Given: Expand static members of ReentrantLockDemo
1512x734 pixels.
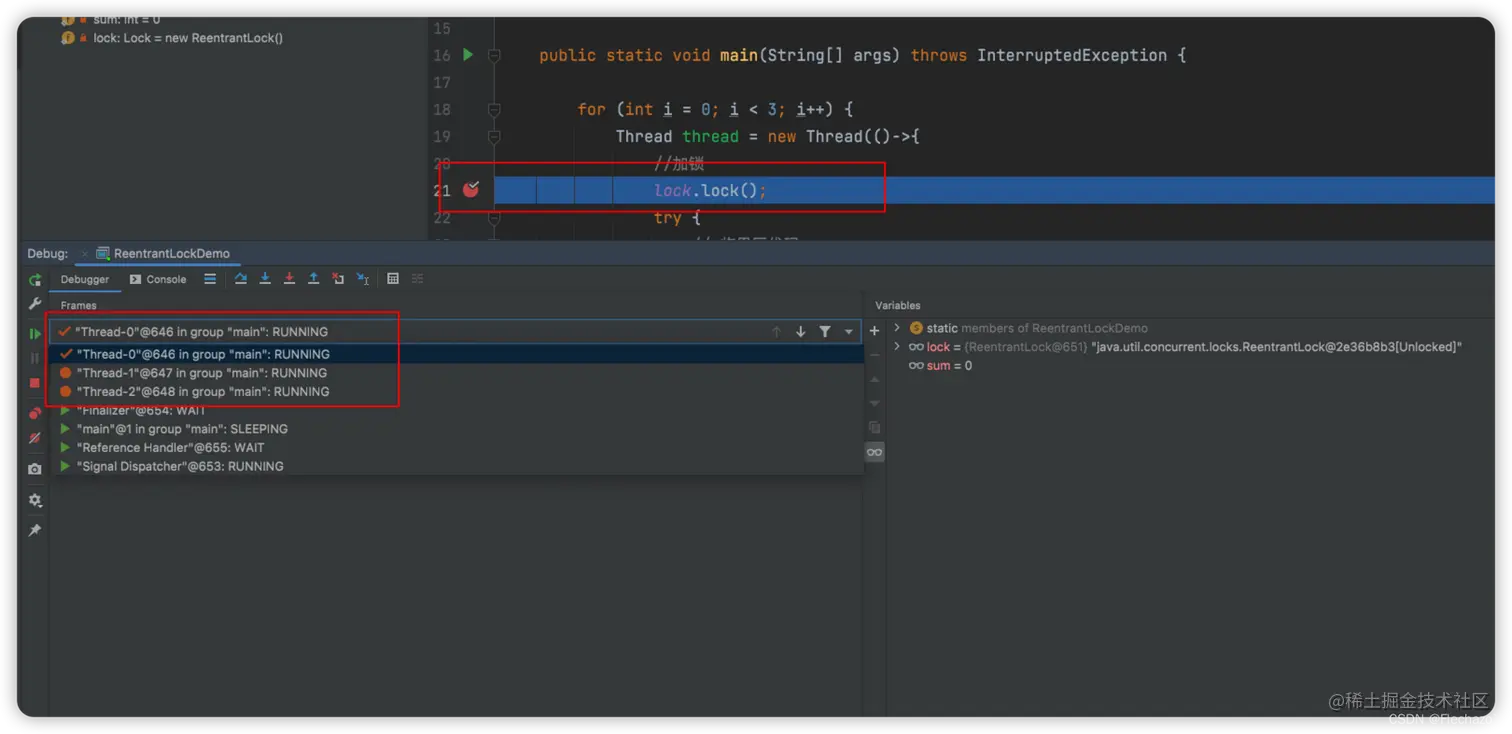Looking at the screenshot, I should click(897, 328).
